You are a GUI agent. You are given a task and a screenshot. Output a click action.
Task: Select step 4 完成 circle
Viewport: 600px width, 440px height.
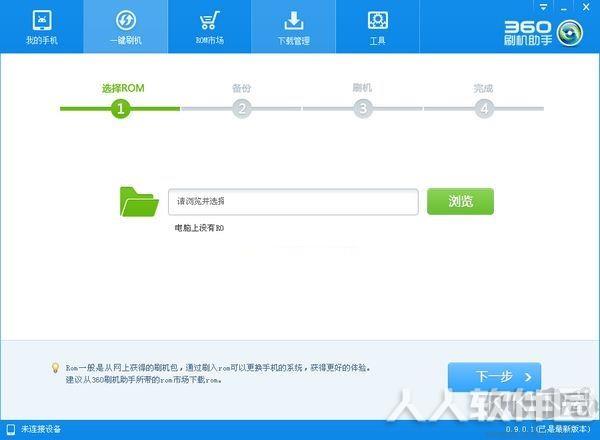click(484, 109)
